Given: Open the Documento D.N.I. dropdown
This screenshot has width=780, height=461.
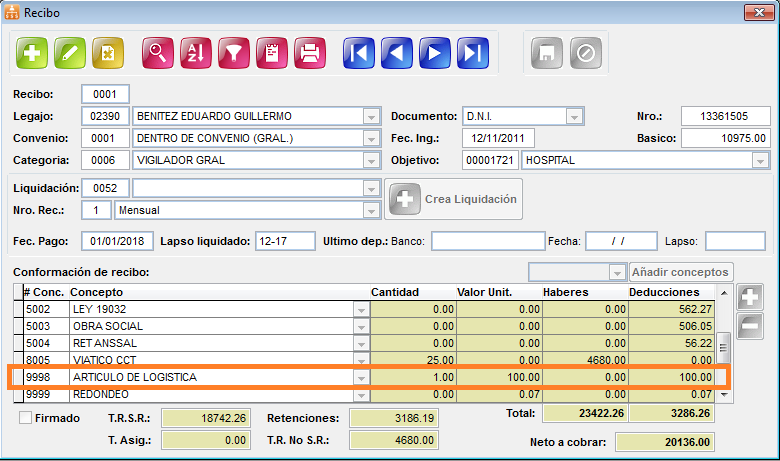Looking at the screenshot, I should tap(574, 117).
